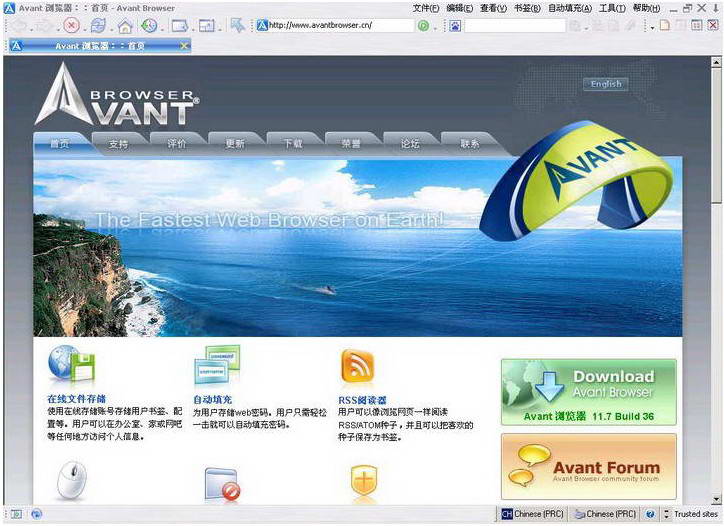
Task: Close the Avant 浏览器 tab with its yellow X
Action: pos(184,46)
